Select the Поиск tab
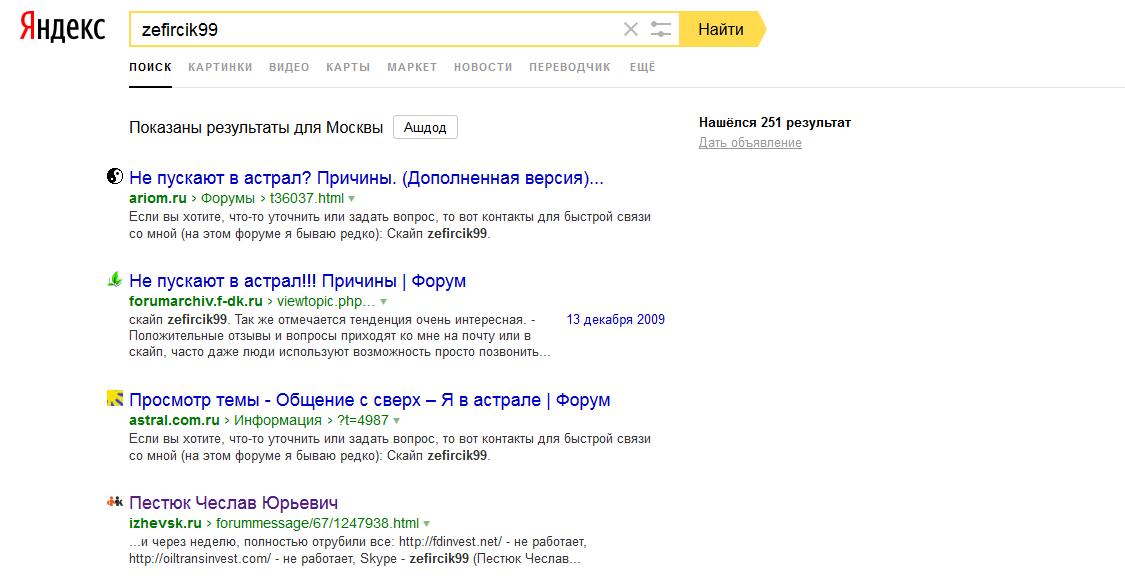Image resolution: width=1125 pixels, height=583 pixels. click(x=151, y=67)
